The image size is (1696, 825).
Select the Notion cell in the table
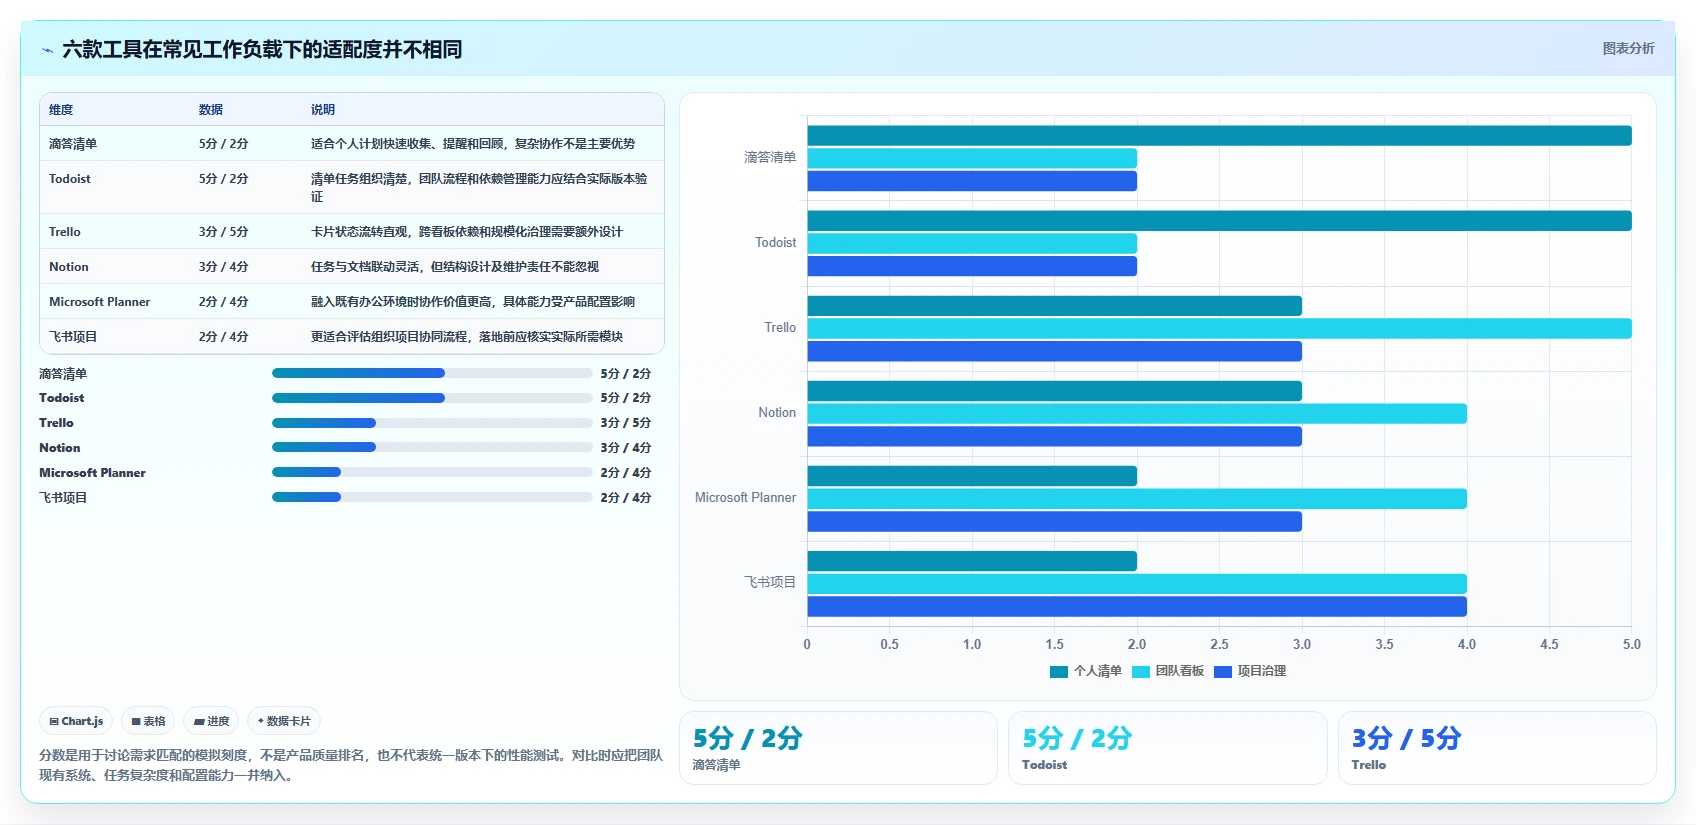click(x=69, y=267)
